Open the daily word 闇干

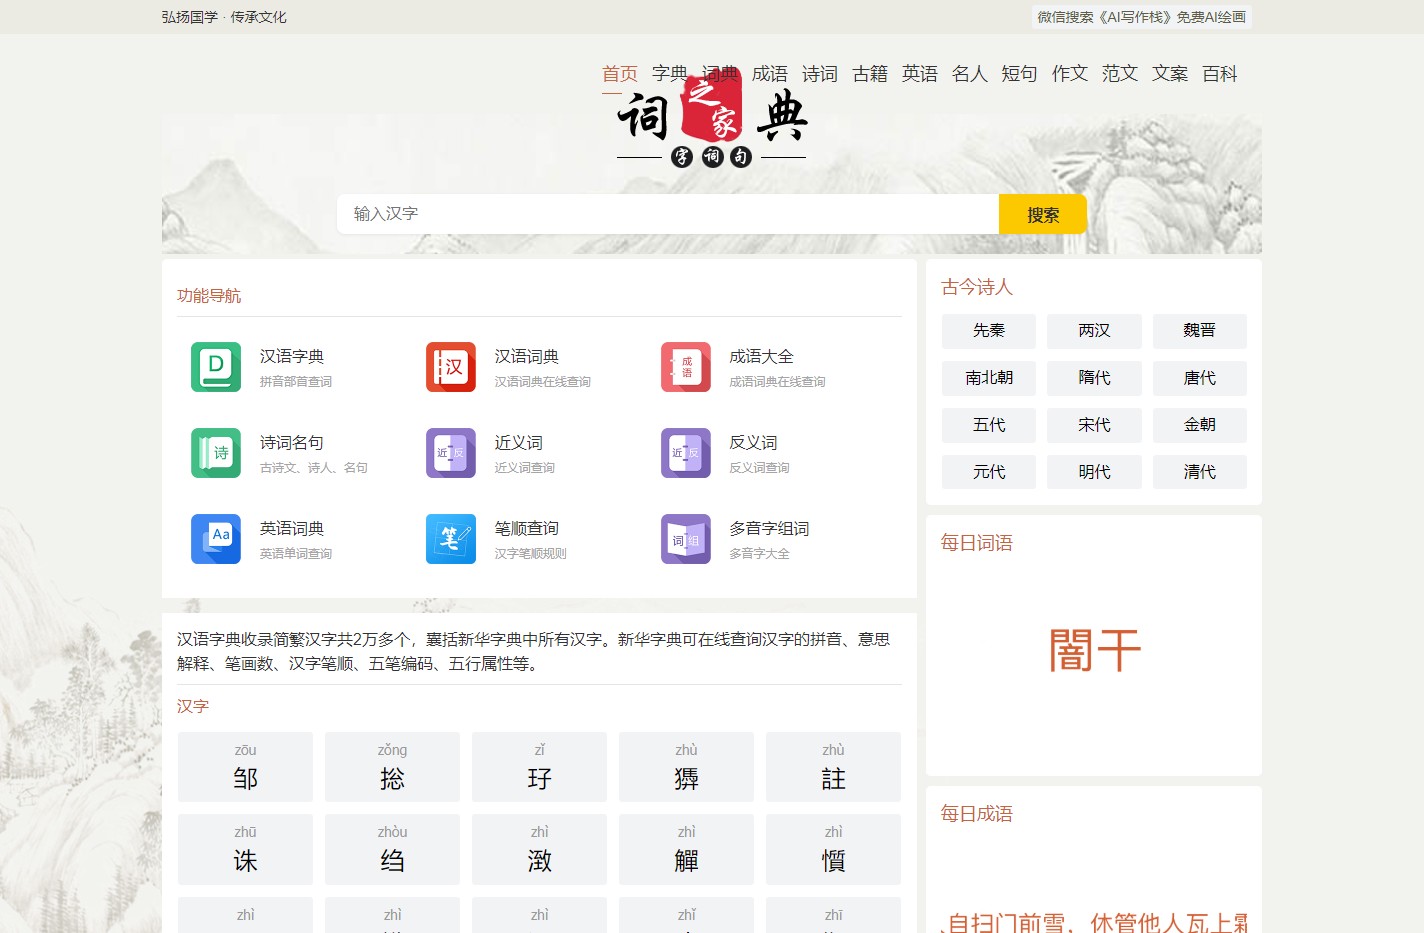click(1094, 650)
